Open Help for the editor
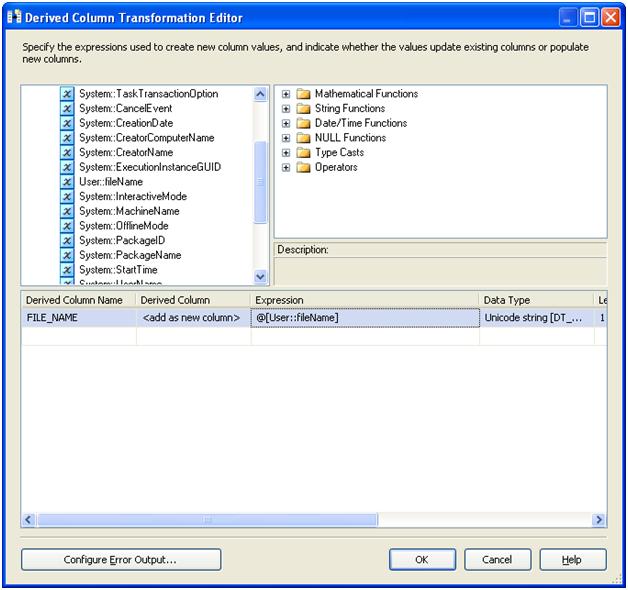 573,560
